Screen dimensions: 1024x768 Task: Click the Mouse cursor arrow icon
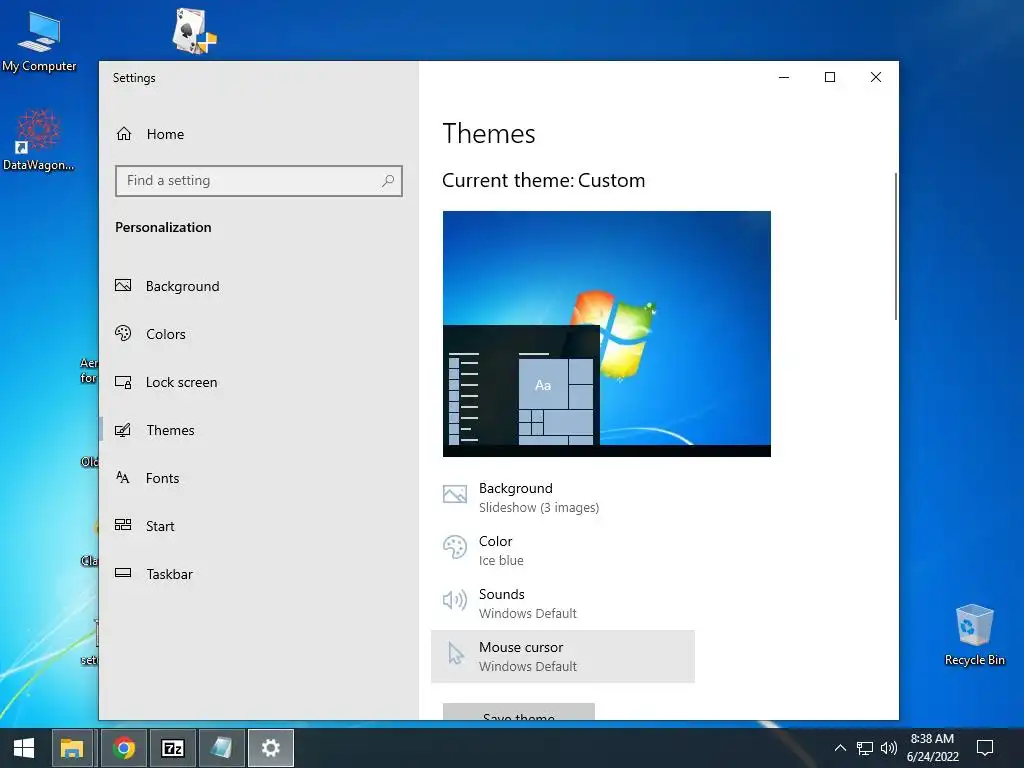coord(456,653)
